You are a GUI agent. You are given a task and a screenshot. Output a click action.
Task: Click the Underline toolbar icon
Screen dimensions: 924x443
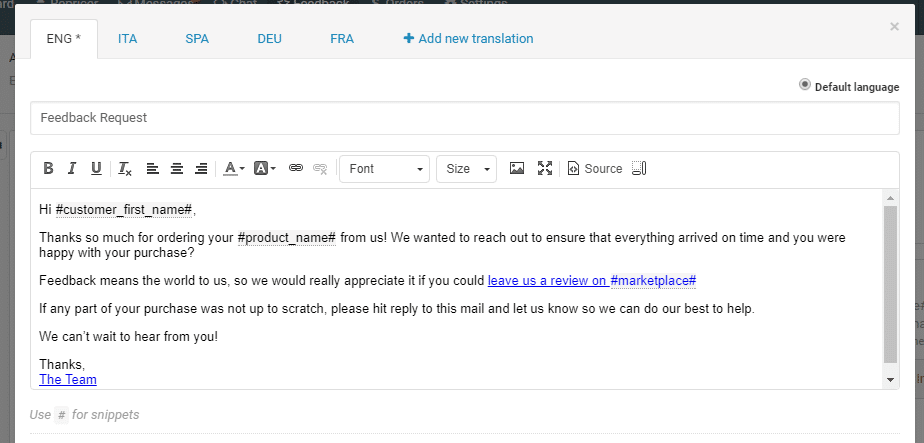coord(96,168)
